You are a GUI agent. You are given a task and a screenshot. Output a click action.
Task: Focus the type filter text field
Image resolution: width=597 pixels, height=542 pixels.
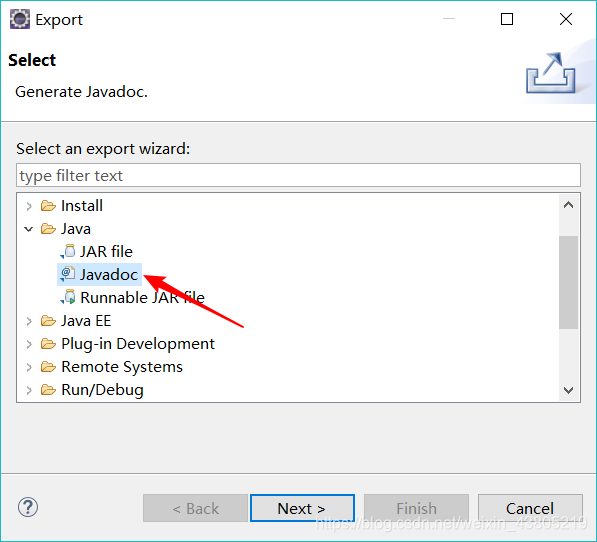[298, 175]
